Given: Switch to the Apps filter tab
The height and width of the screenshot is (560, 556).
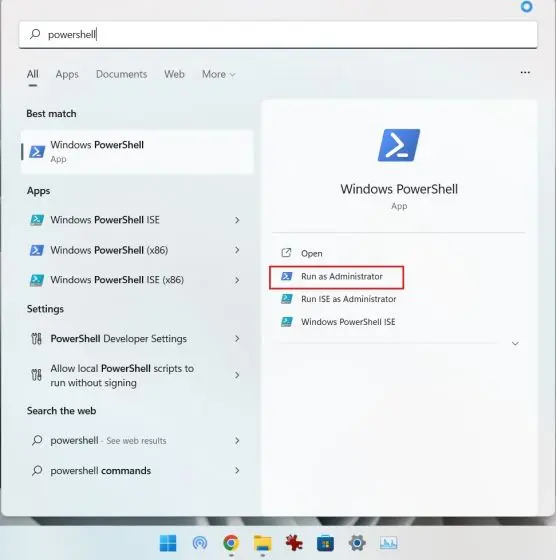Looking at the screenshot, I should tap(67, 74).
